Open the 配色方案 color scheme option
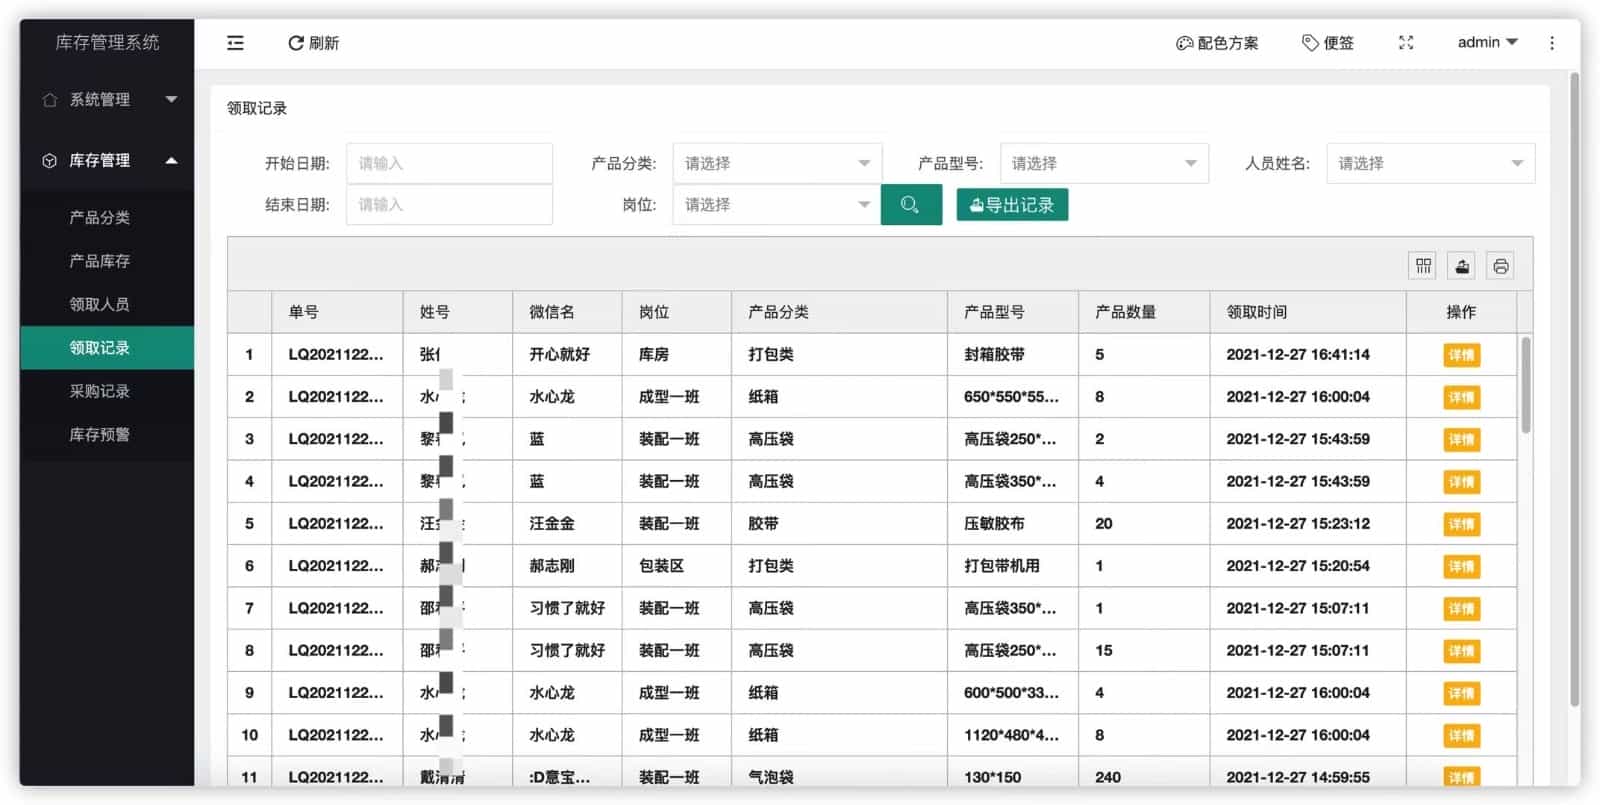Screen dimensions: 1600x805 (1217, 43)
